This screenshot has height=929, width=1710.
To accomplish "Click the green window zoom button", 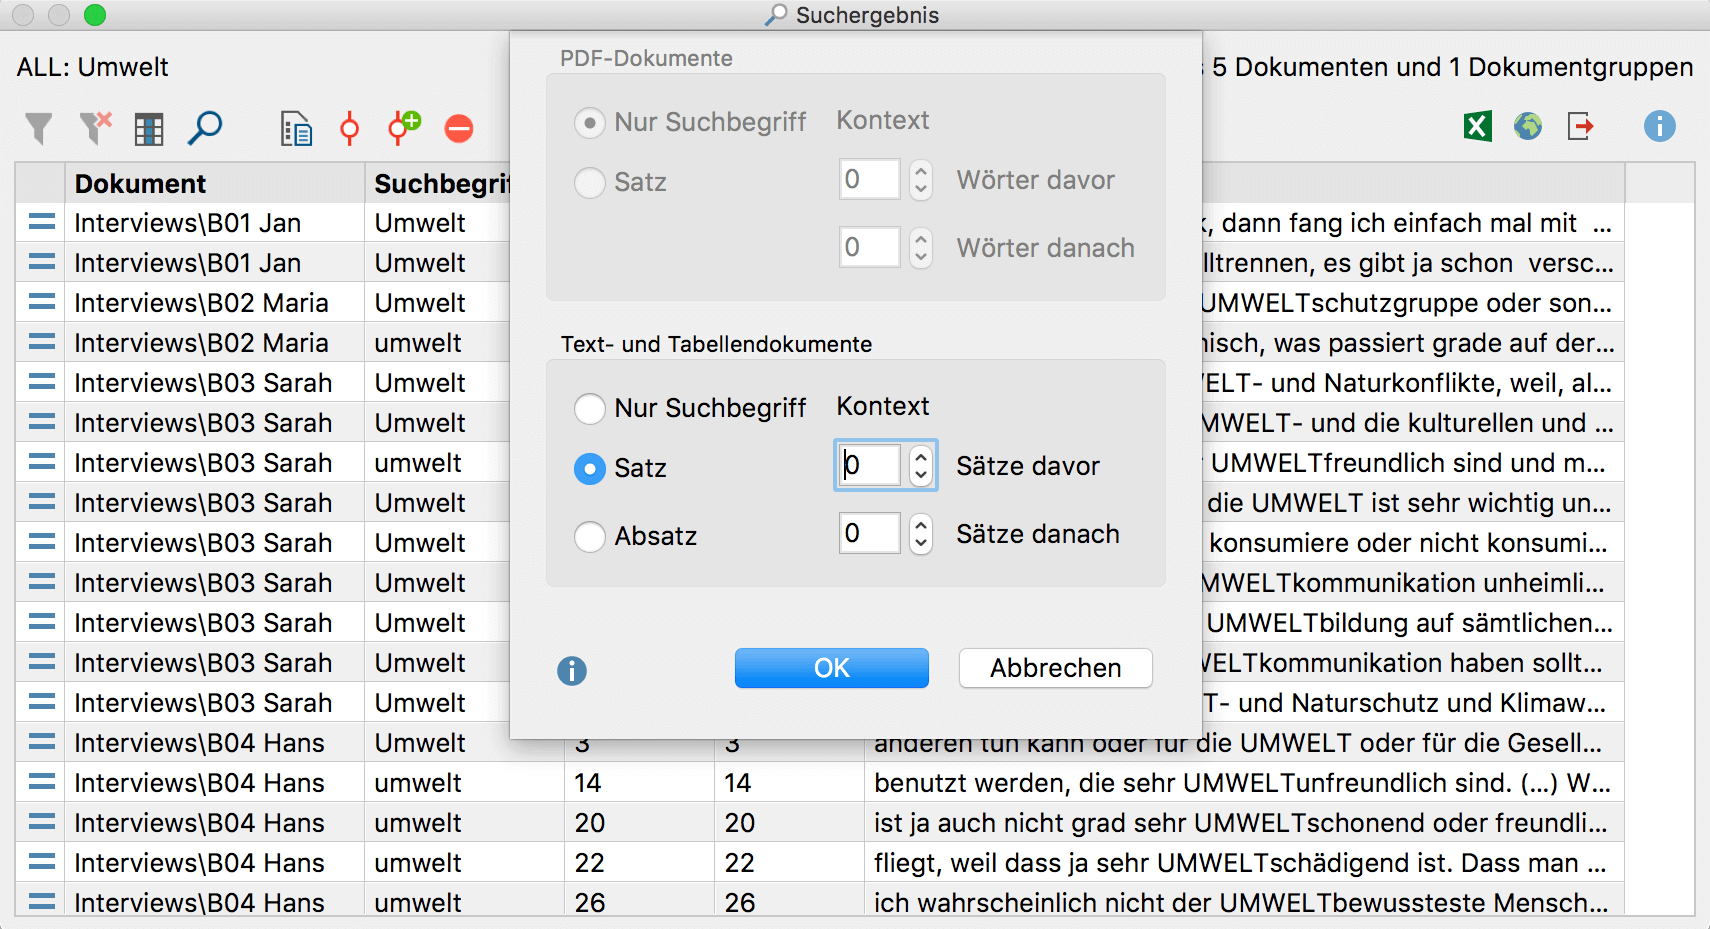I will point(95,15).
